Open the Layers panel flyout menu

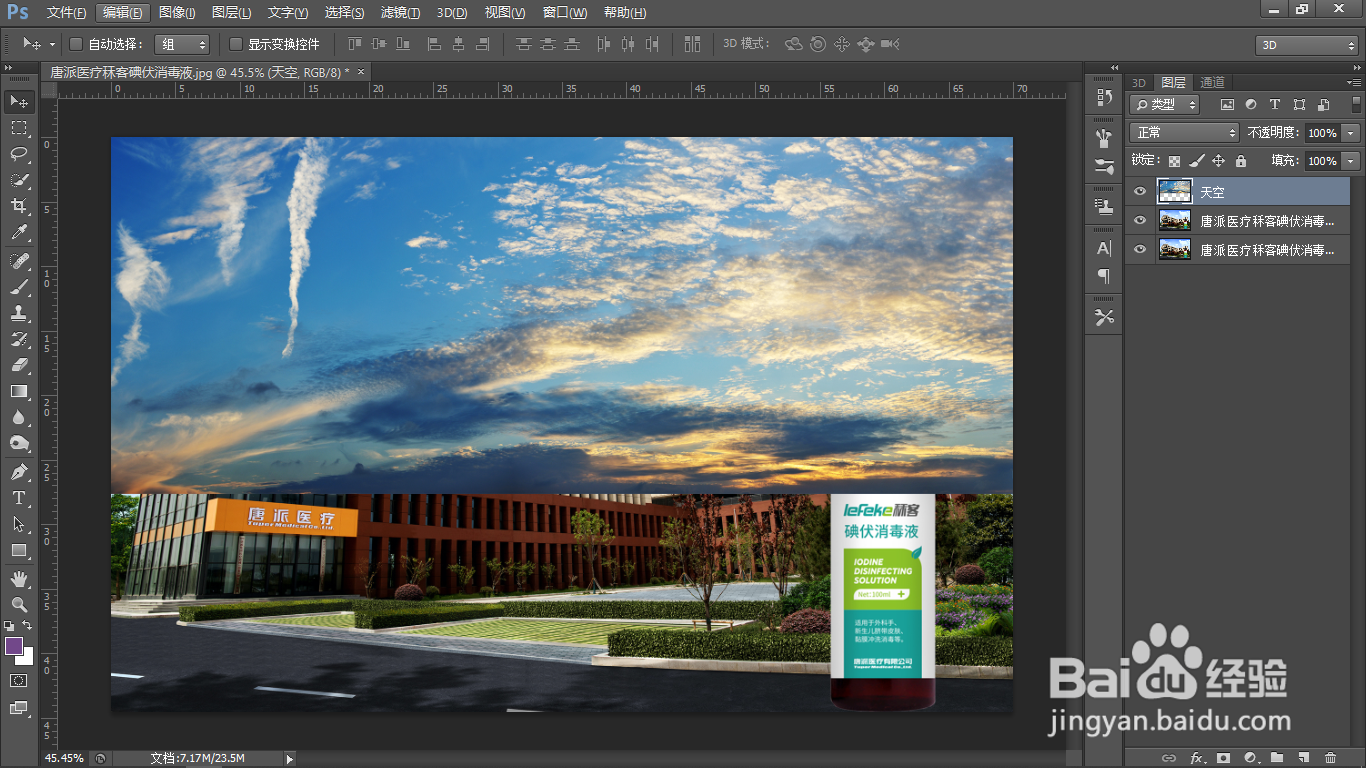click(1353, 82)
